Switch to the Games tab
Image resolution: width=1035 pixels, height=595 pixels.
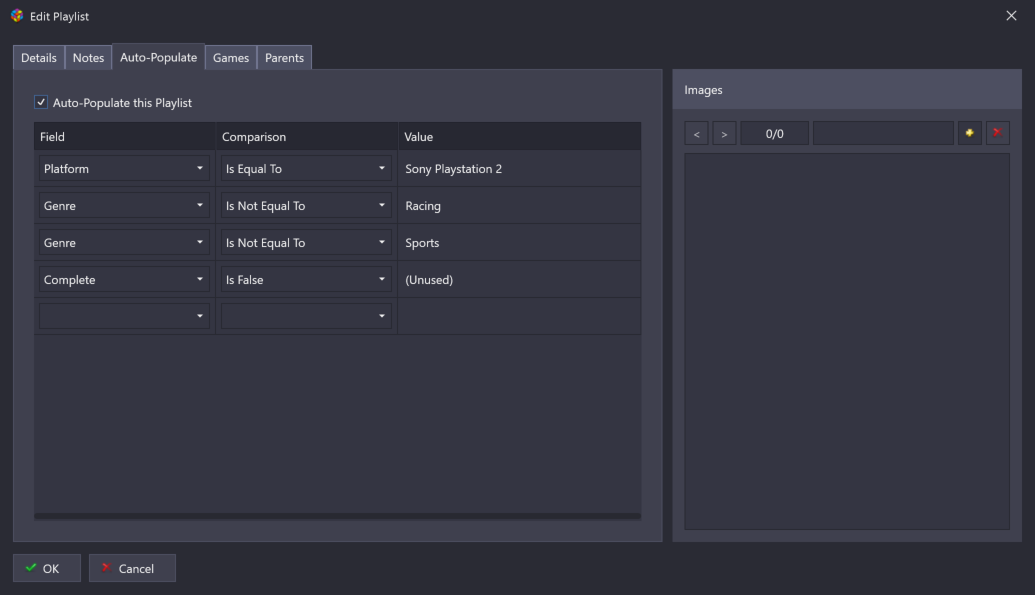pyautogui.click(x=231, y=58)
